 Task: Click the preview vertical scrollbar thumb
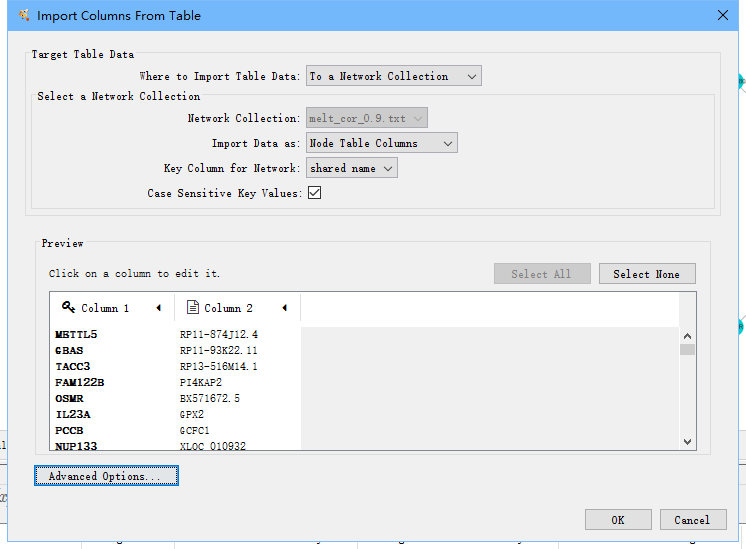[687, 350]
